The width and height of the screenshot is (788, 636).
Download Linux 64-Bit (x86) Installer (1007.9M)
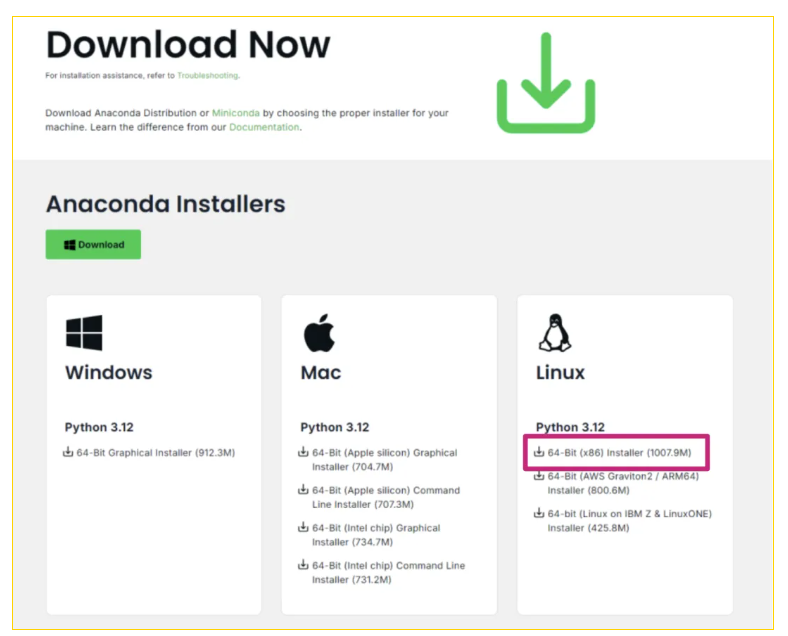coord(619,453)
